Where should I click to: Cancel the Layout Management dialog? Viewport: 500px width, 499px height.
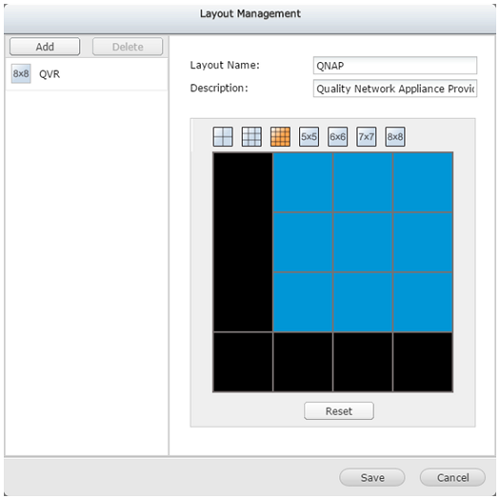[452, 477]
